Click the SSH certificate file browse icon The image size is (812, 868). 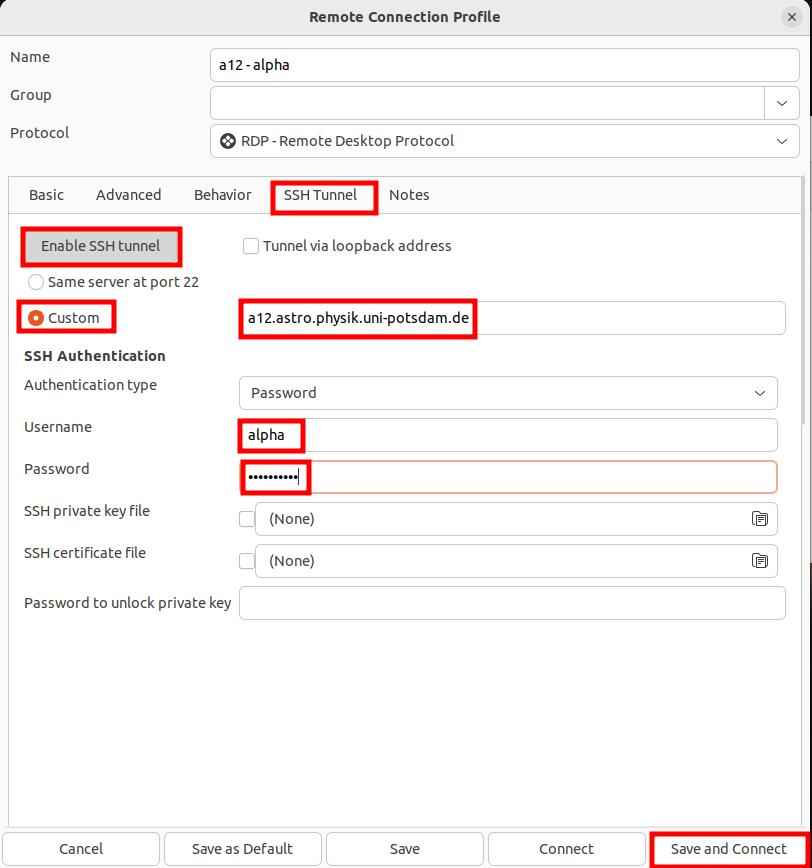[760, 561]
